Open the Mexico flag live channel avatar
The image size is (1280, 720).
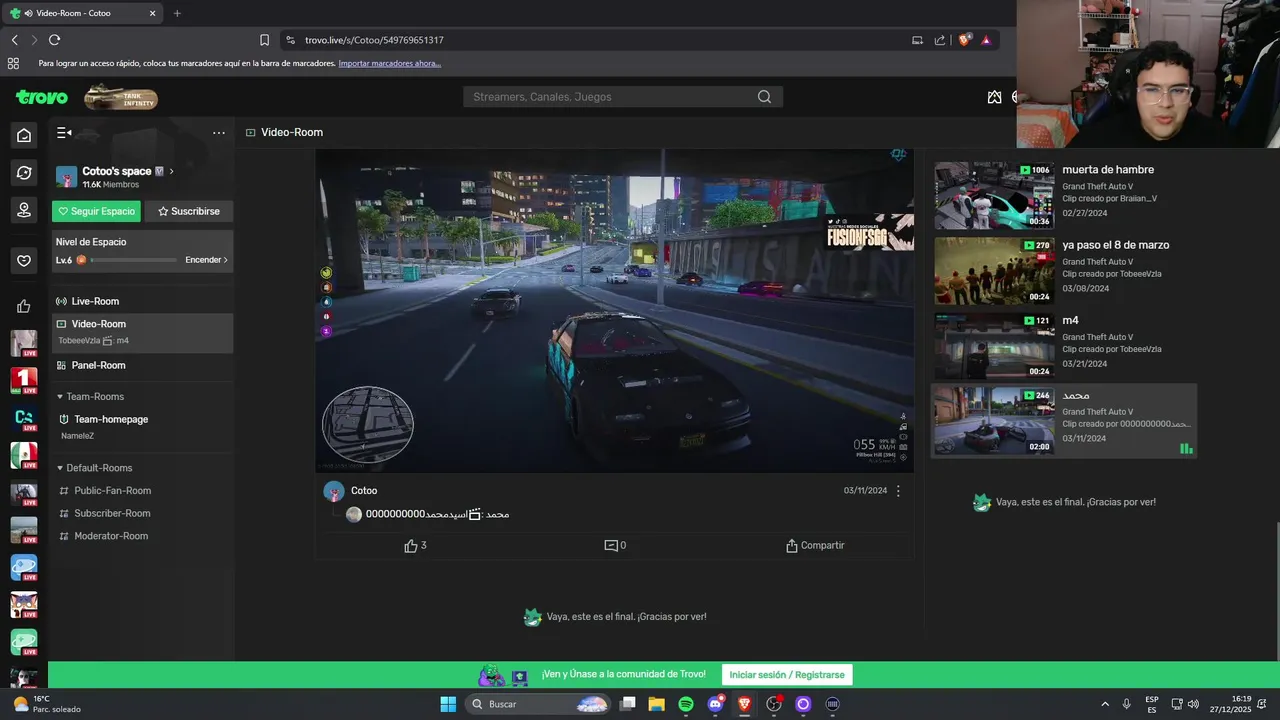point(24,456)
